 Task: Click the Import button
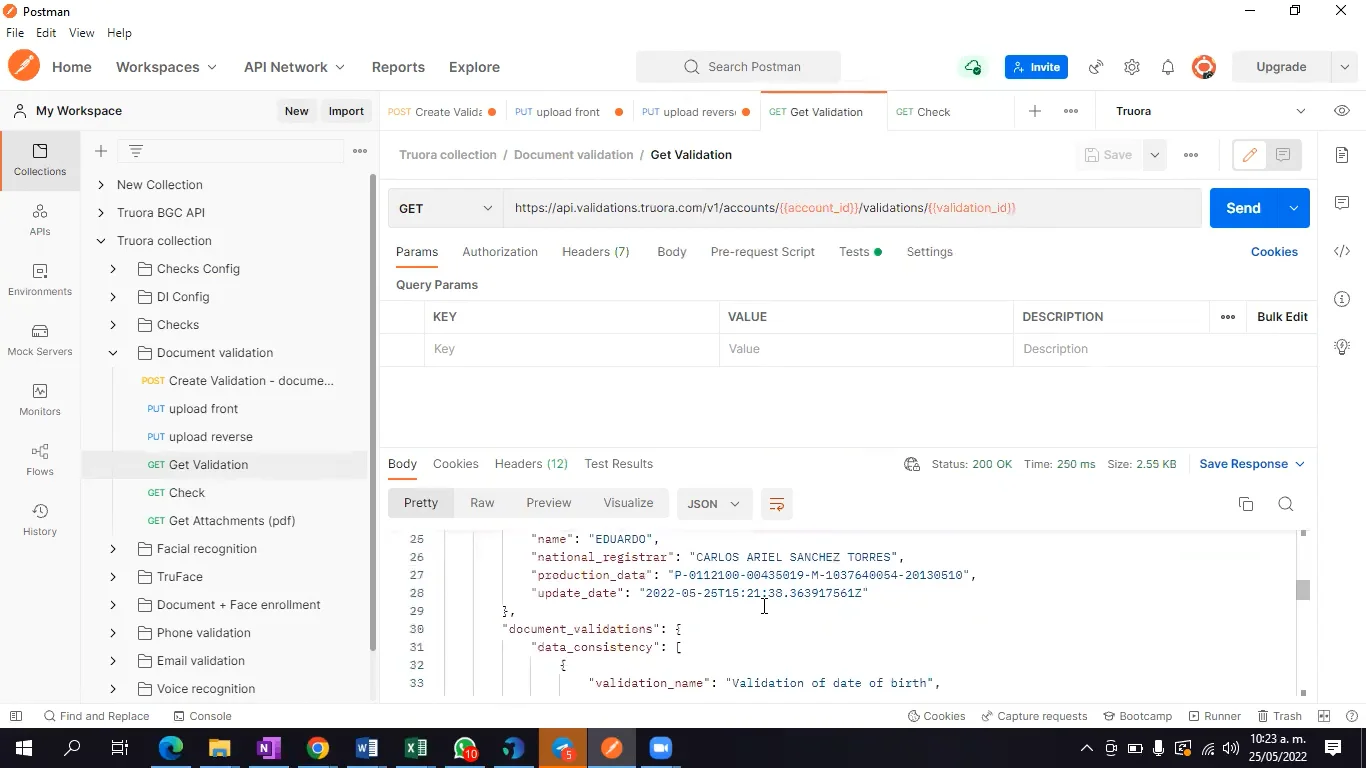(346, 111)
